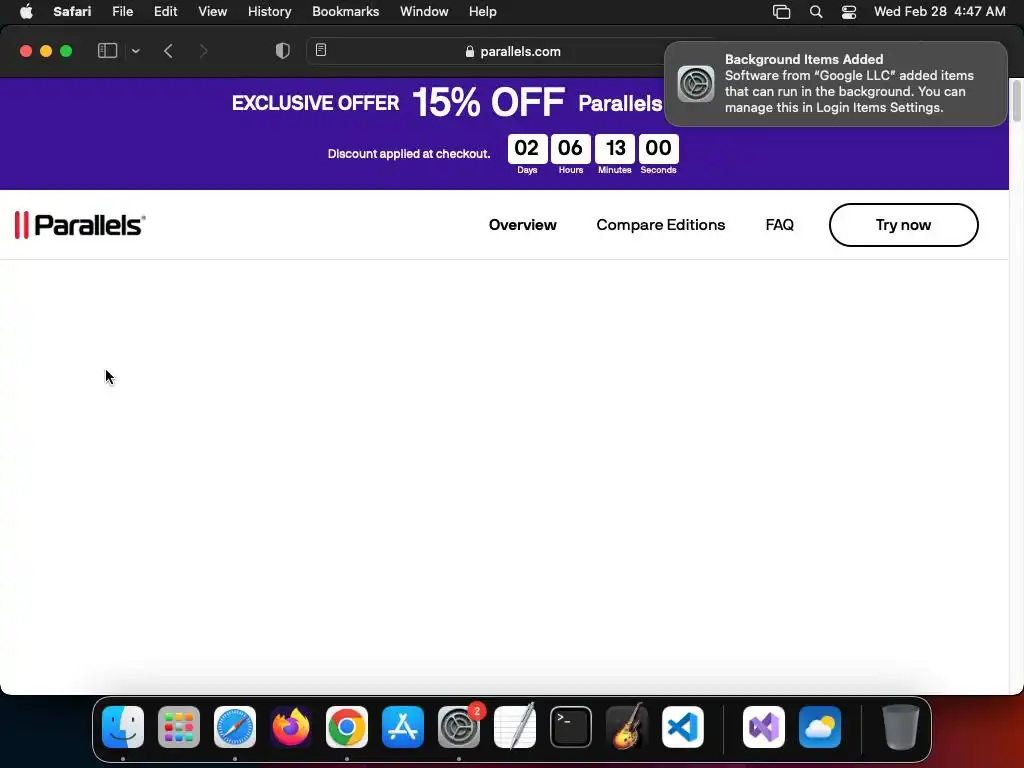Open the Help menu
Screen dimensions: 1024x768
(483, 11)
